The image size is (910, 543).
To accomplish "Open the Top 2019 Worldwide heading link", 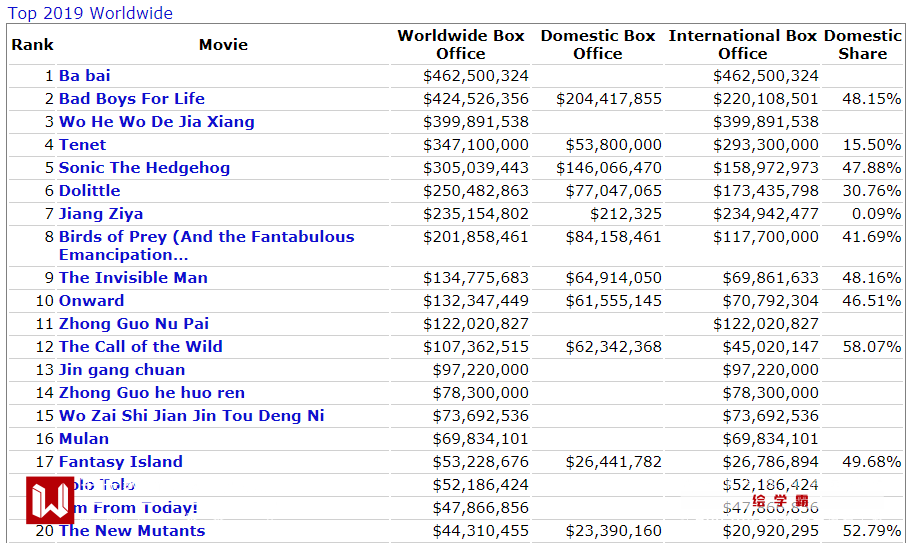I will point(88,13).
